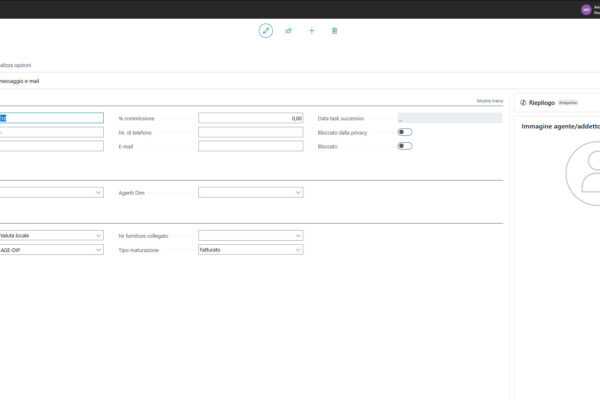Click the Nr. di telefono field
Image resolution: width=600 pixels, height=400 pixels.
tap(250, 132)
